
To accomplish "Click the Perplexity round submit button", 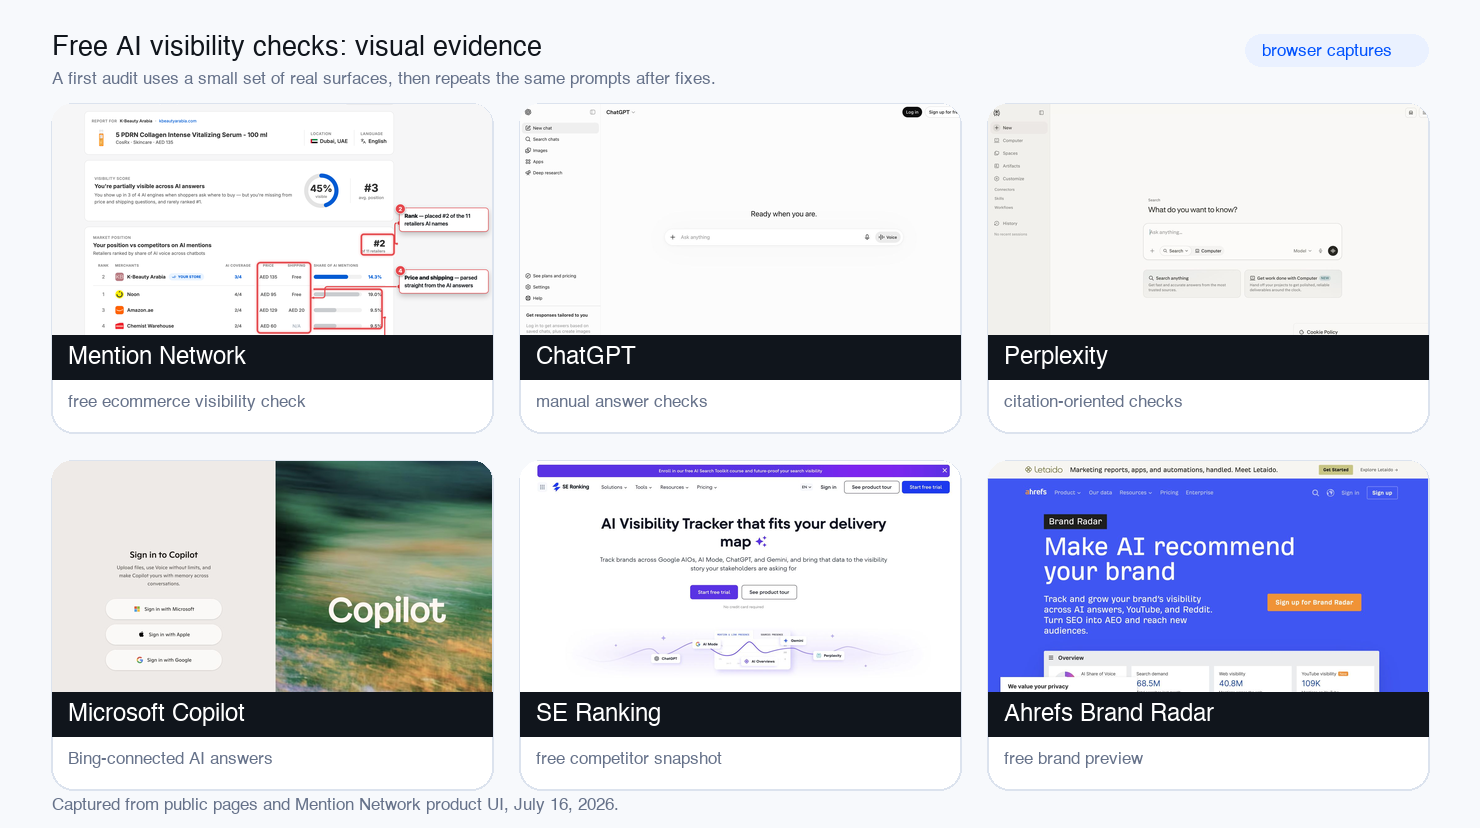I will tap(1333, 251).
